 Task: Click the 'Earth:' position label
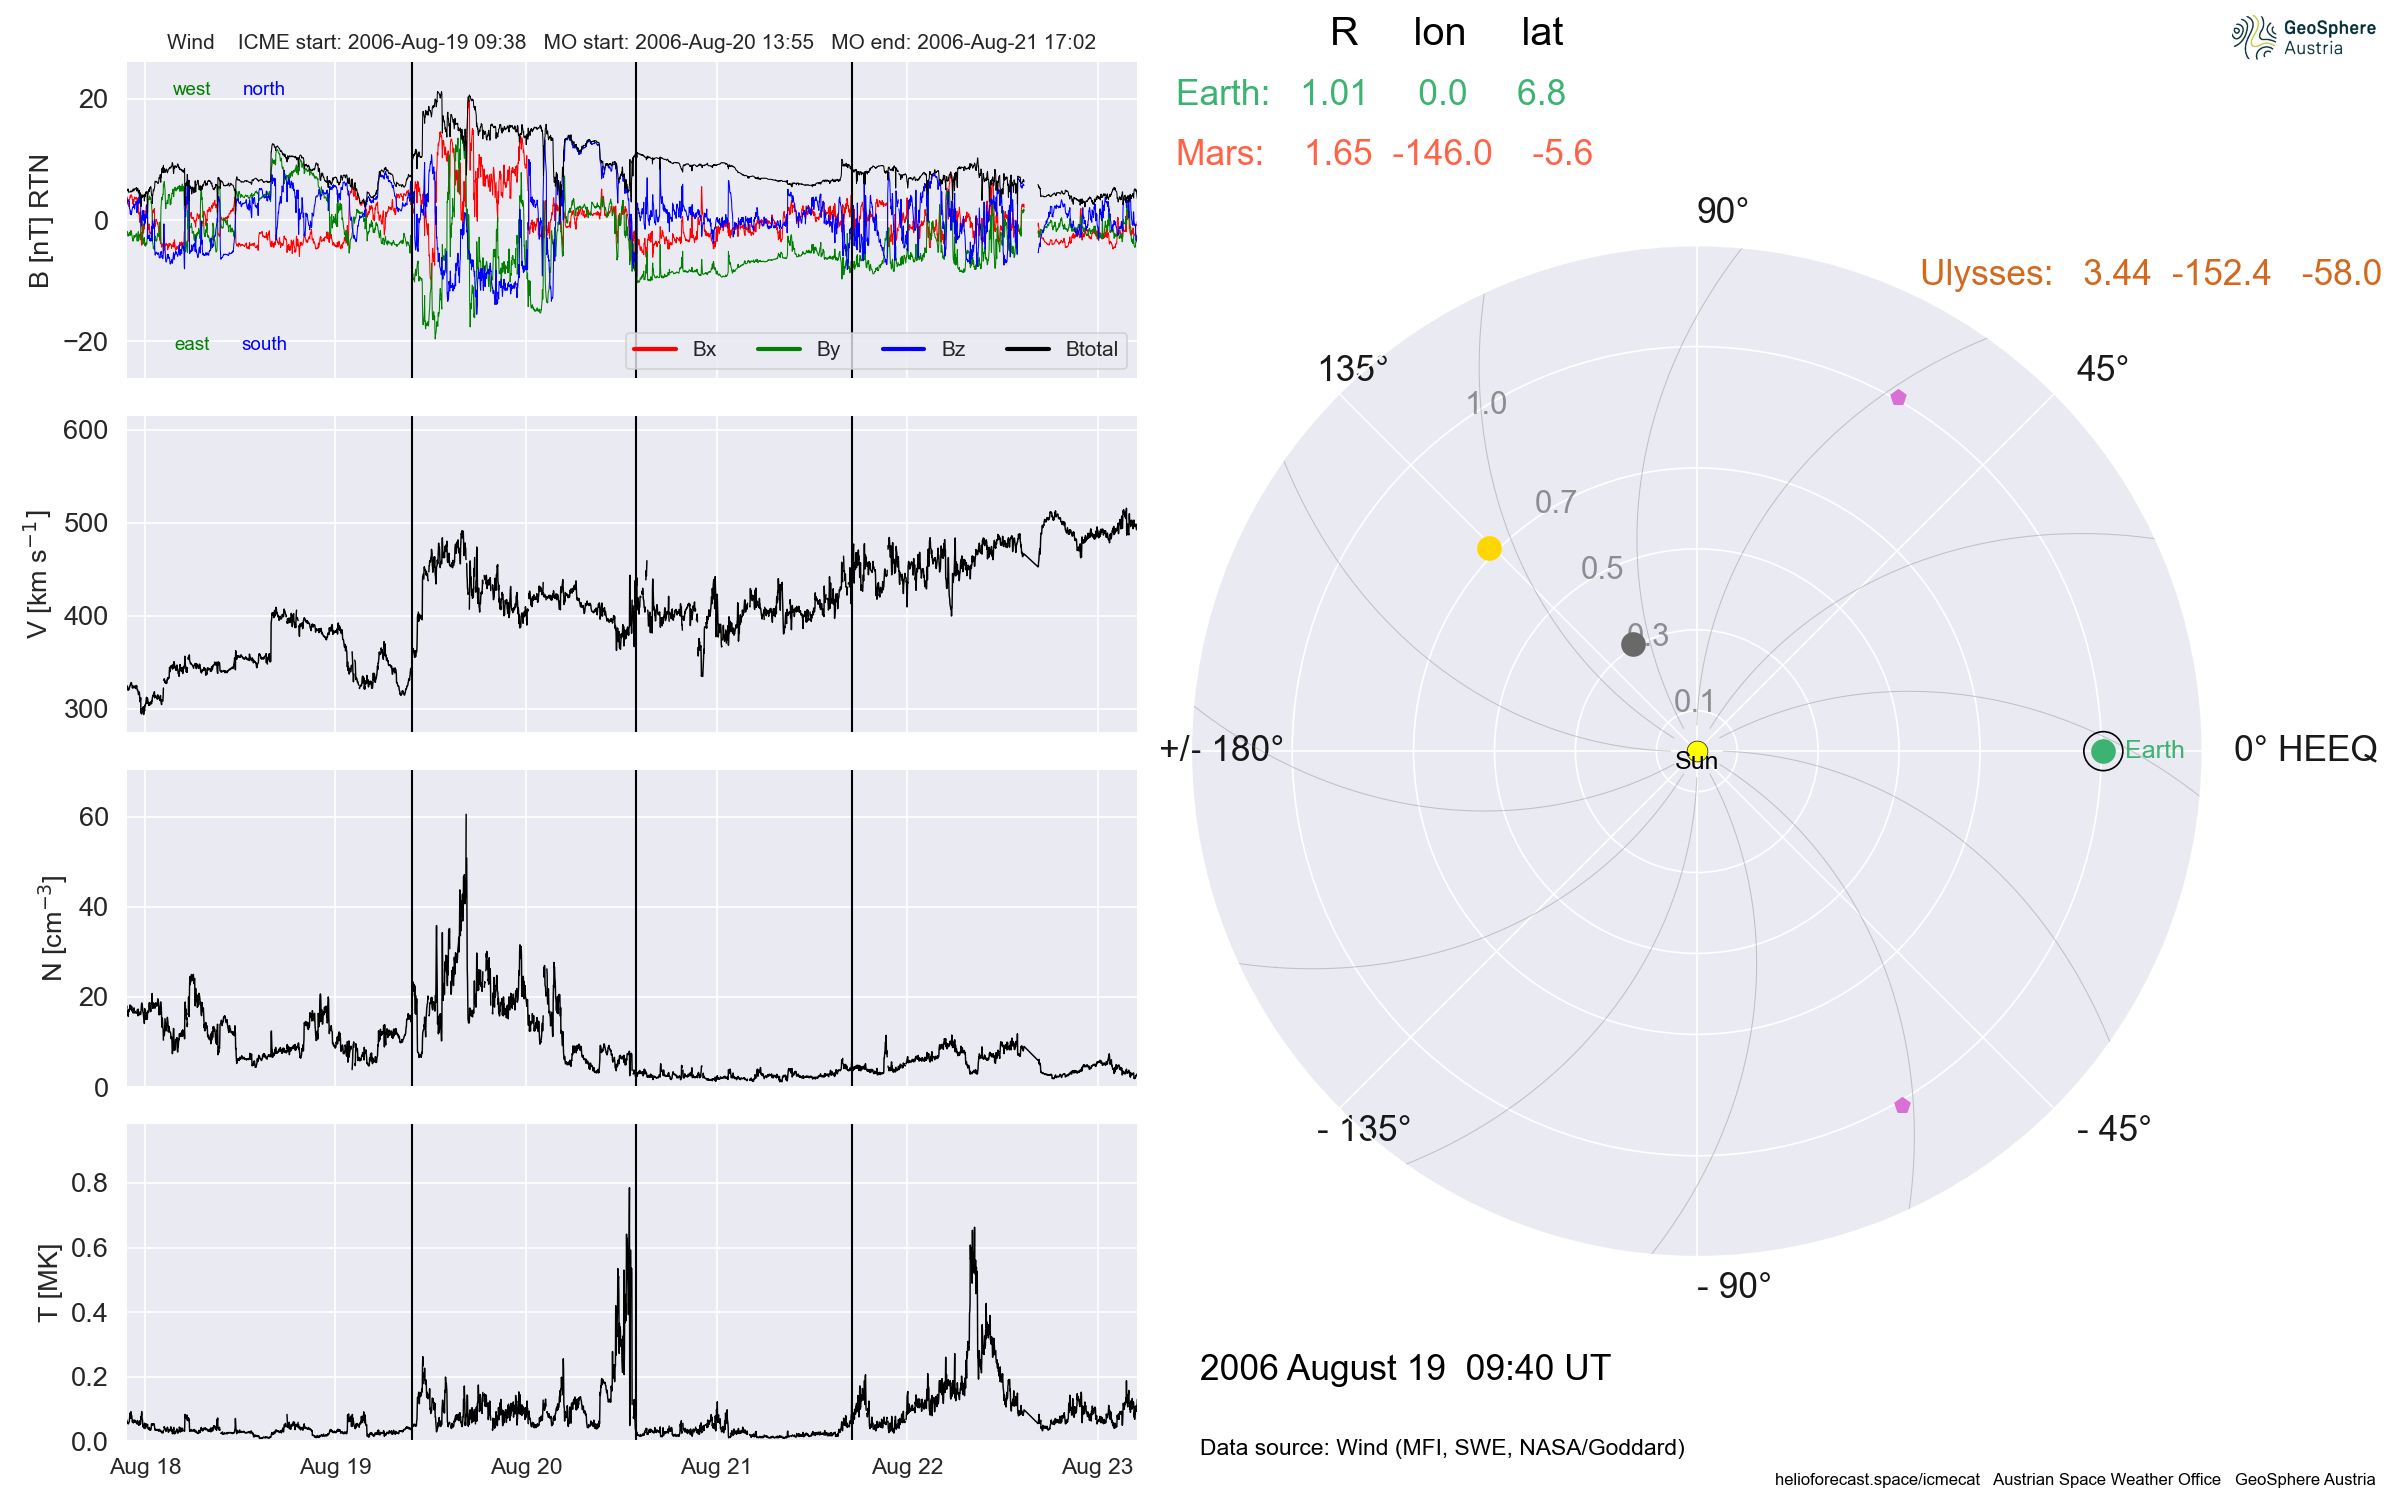(1223, 93)
